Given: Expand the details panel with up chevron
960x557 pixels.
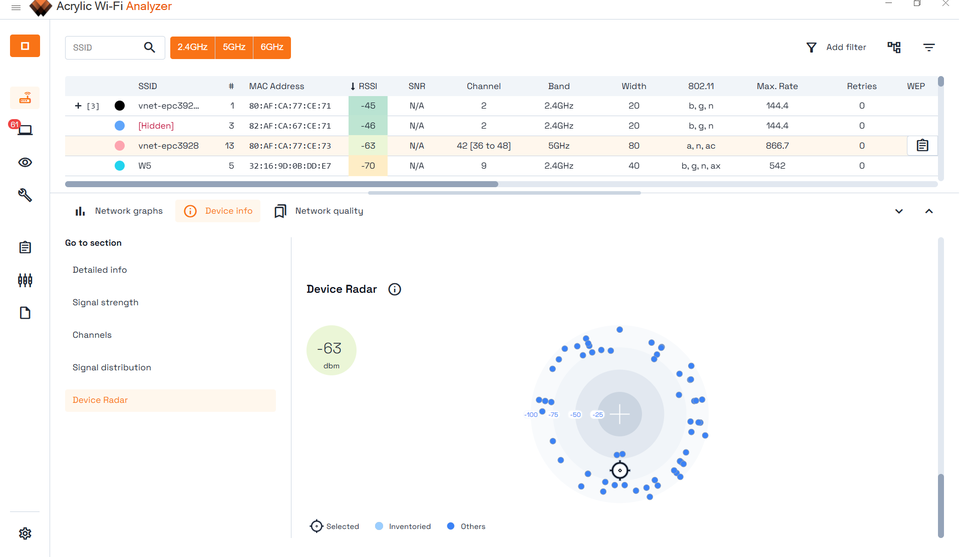Looking at the screenshot, I should tap(929, 211).
